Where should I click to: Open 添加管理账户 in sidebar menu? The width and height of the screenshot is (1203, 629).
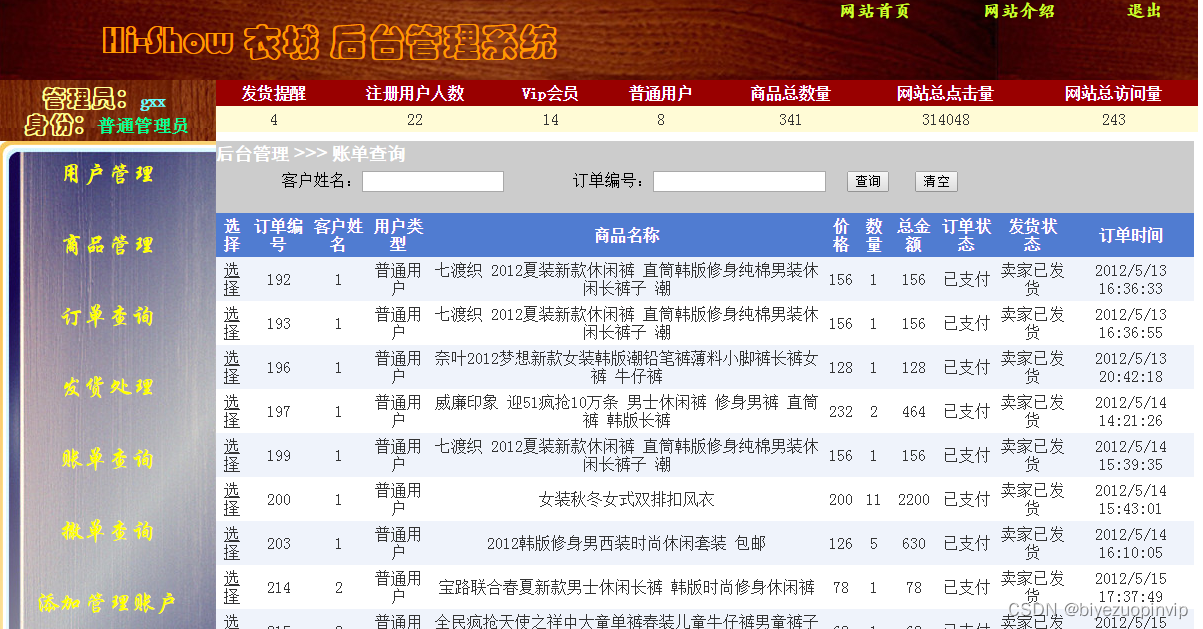tap(107, 603)
